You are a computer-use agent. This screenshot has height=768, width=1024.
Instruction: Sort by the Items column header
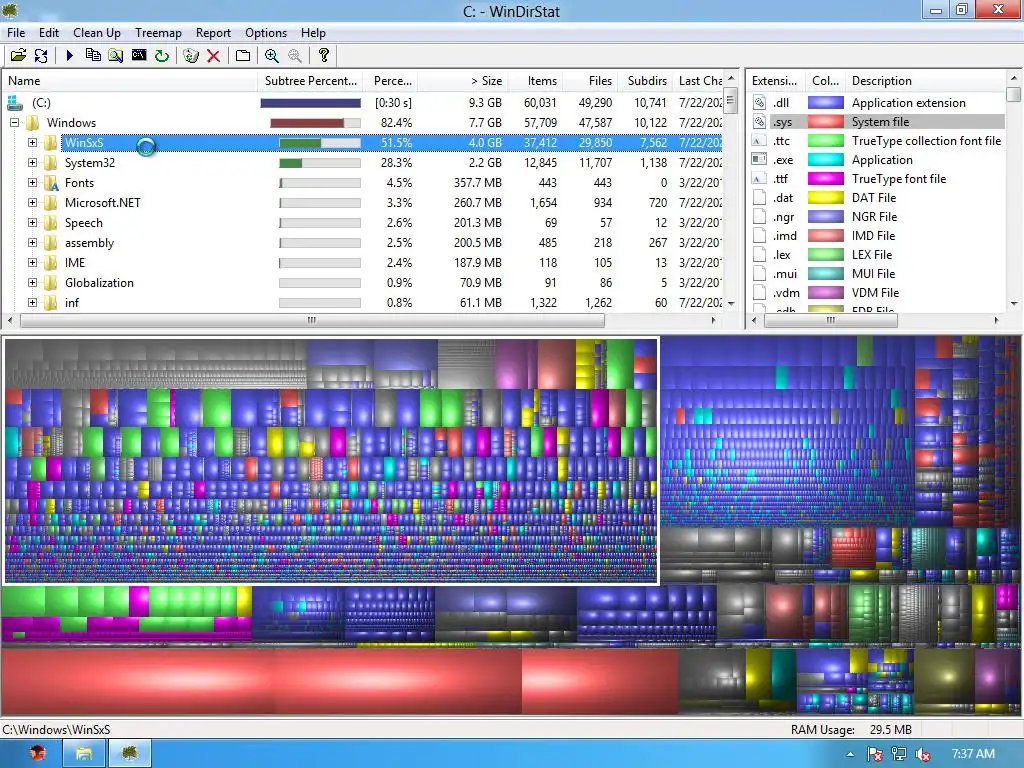point(534,81)
